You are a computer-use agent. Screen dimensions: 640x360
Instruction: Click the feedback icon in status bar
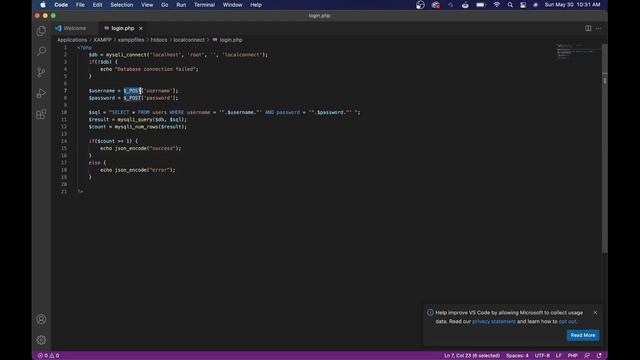pyautogui.click(x=587, y=356)
